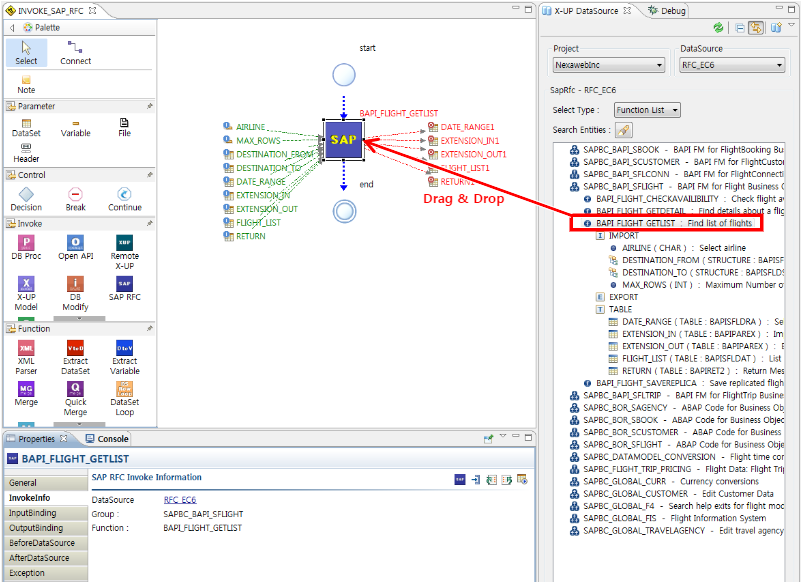Click the Decision control tool

(x=27, y=198)
